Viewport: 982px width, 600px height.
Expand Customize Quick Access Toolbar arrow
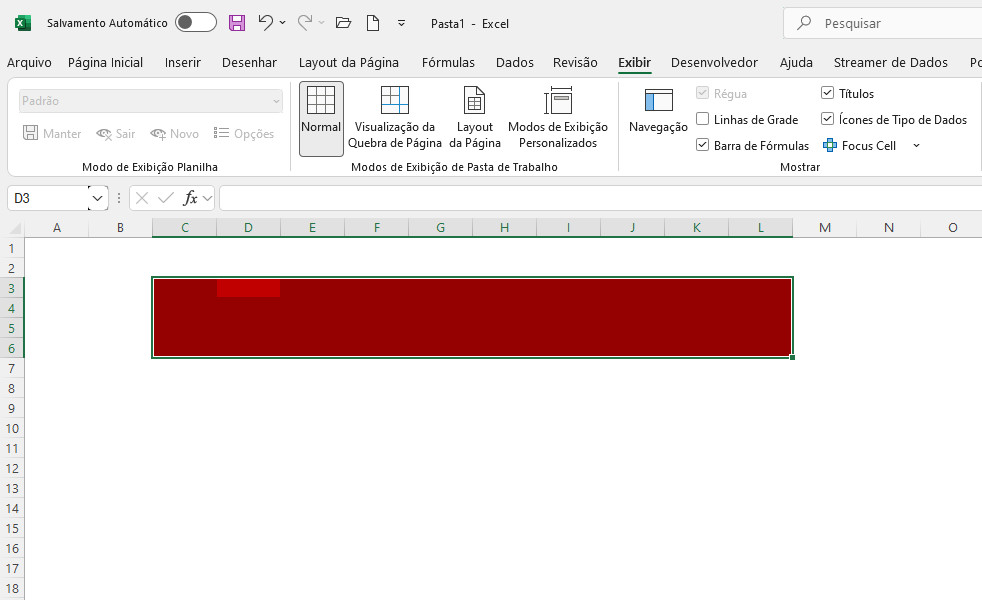402,23
